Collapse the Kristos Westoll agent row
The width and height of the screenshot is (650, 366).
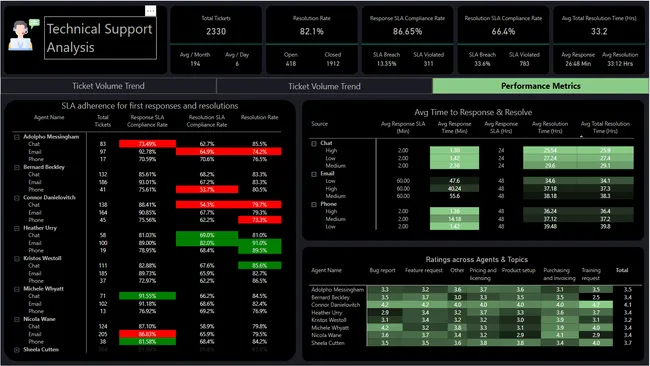pyautogui.click(x=17, y=259)
